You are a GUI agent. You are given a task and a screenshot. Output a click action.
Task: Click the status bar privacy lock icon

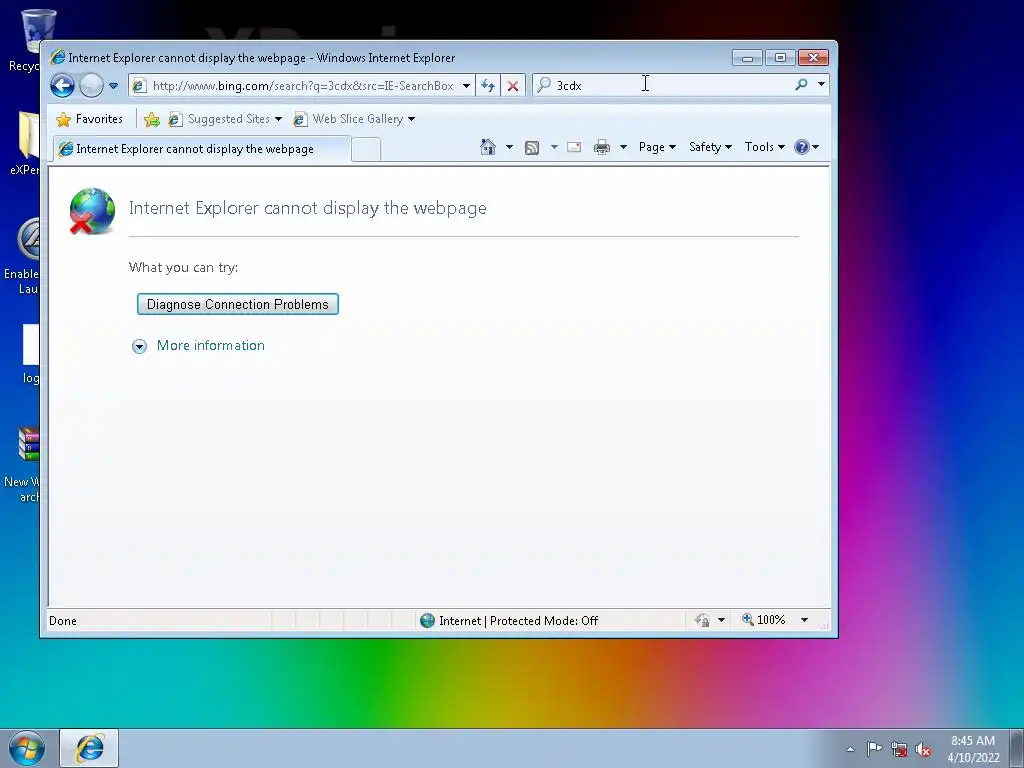pyautogui.click(x=703, y=620)
